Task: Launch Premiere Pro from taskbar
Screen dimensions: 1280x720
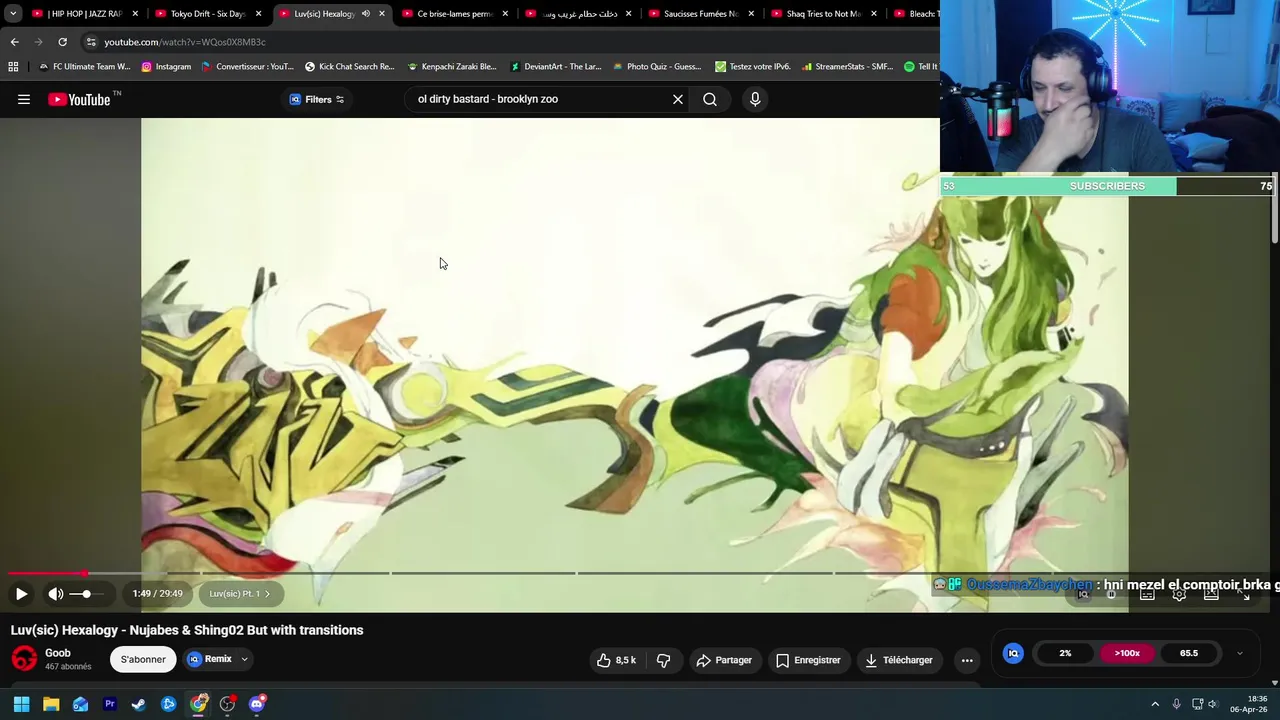Action: (110, 704)
